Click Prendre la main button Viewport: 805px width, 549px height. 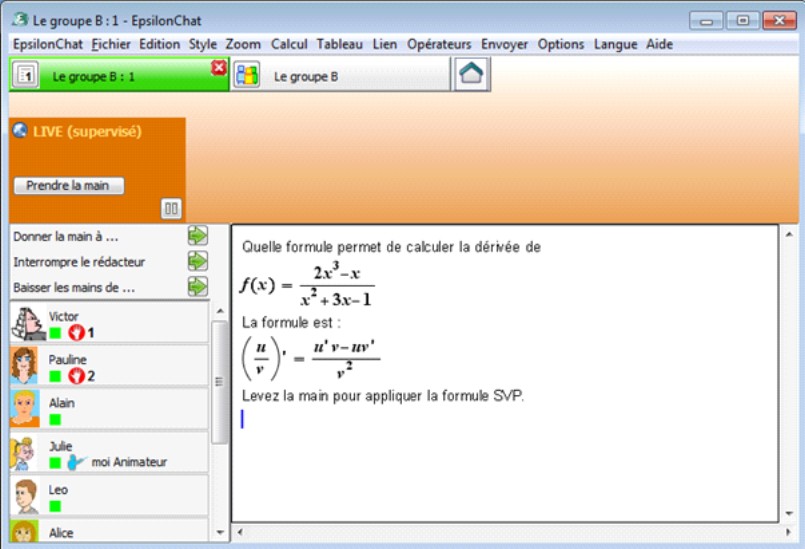tap(69, 185)
